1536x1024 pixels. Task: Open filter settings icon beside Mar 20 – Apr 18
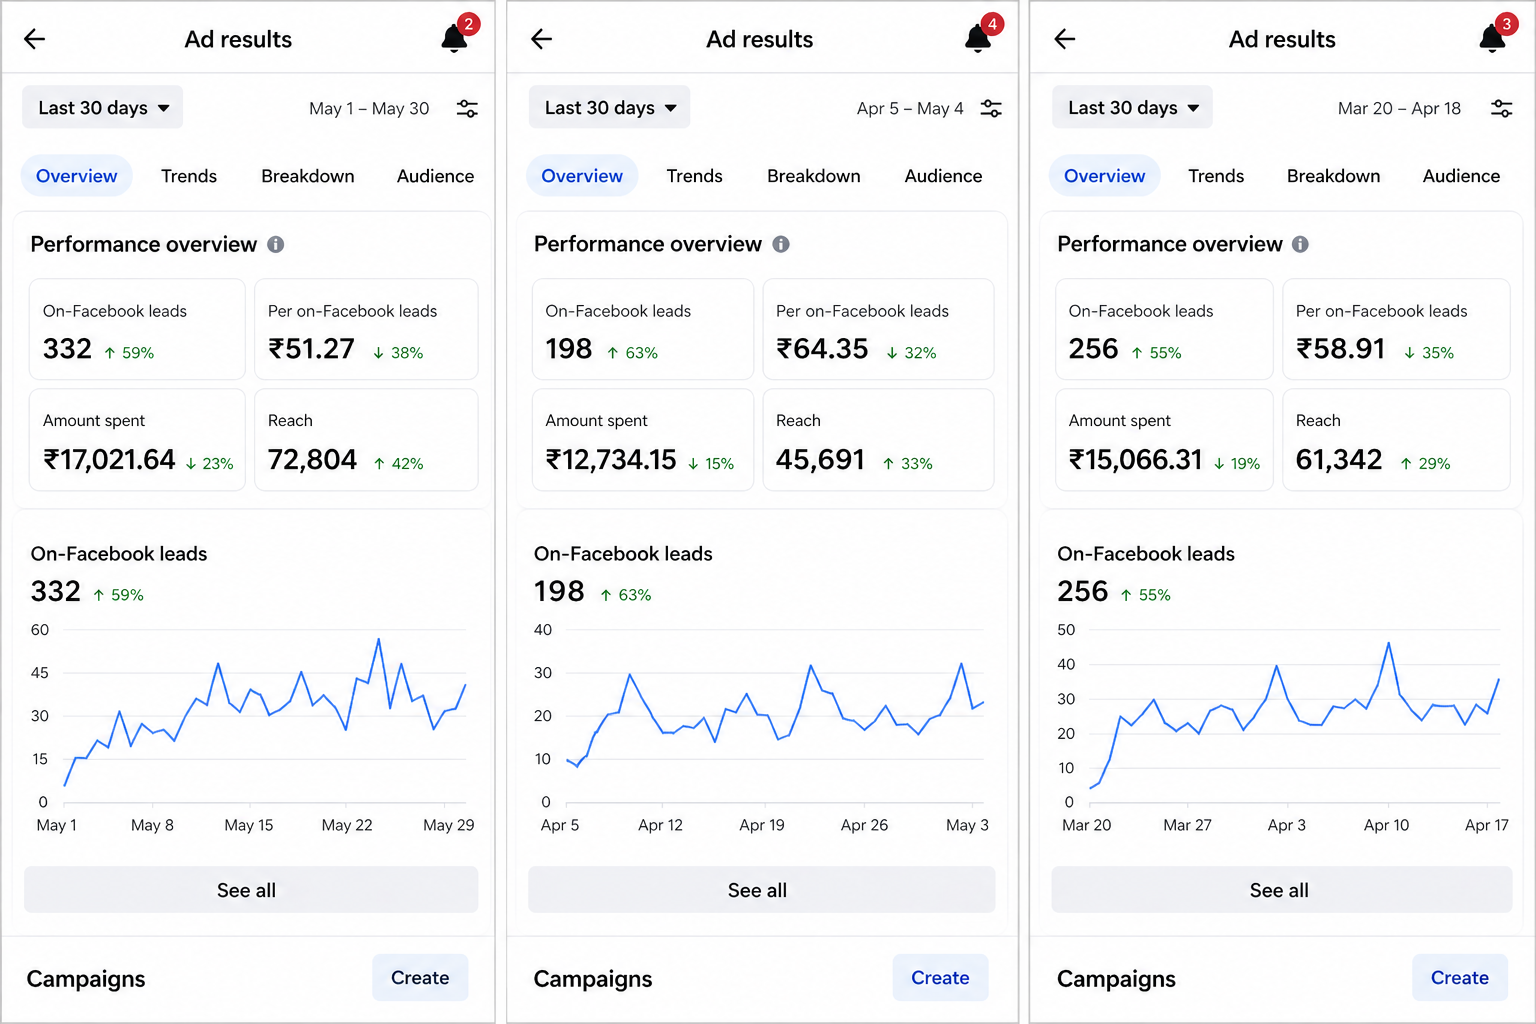tap(1502, 108)
